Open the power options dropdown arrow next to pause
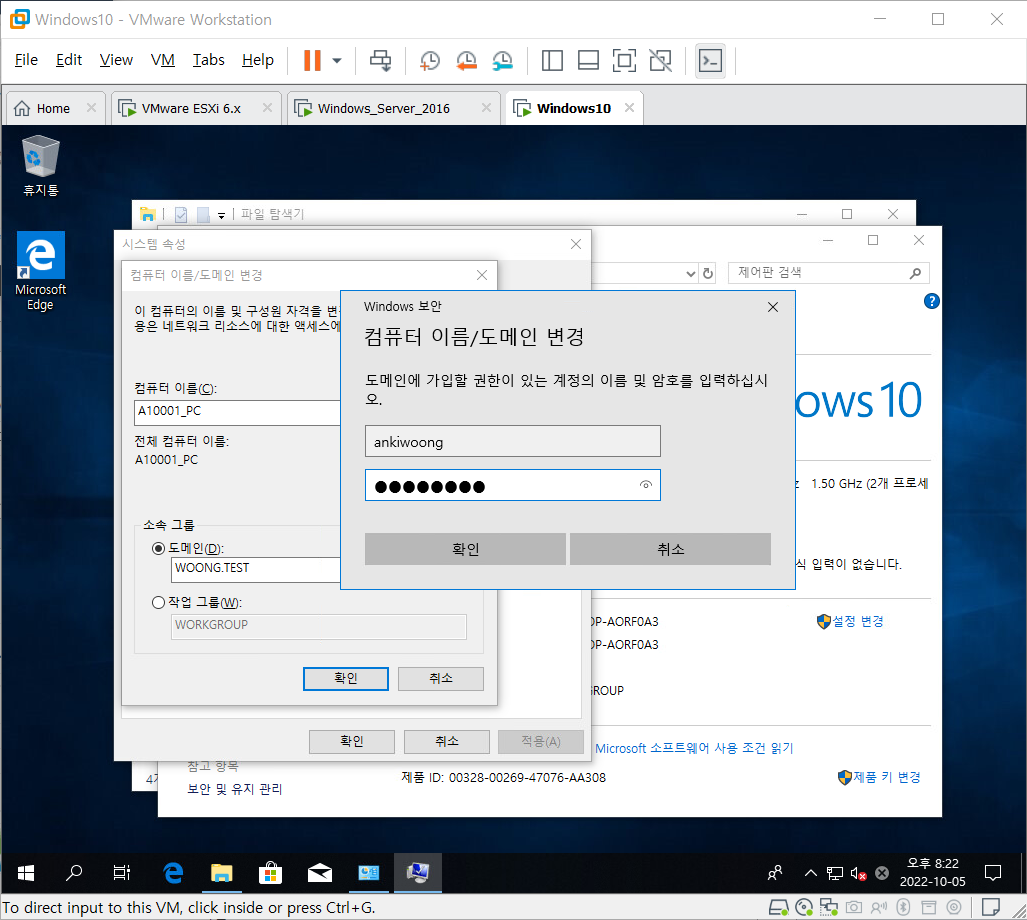 tap(337, 61)
